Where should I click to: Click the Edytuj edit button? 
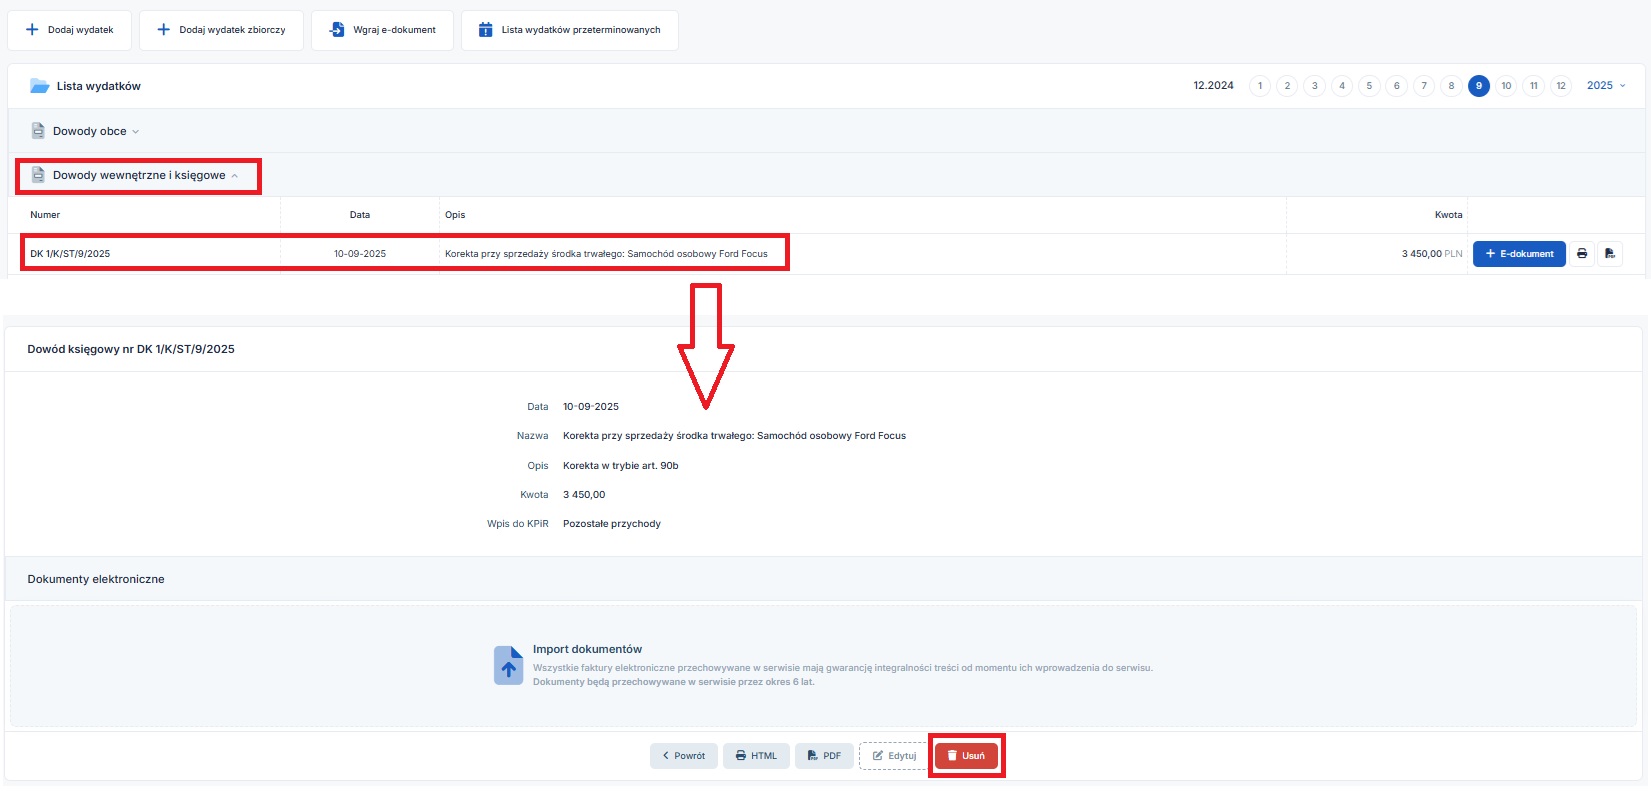(x=893, y=756)
